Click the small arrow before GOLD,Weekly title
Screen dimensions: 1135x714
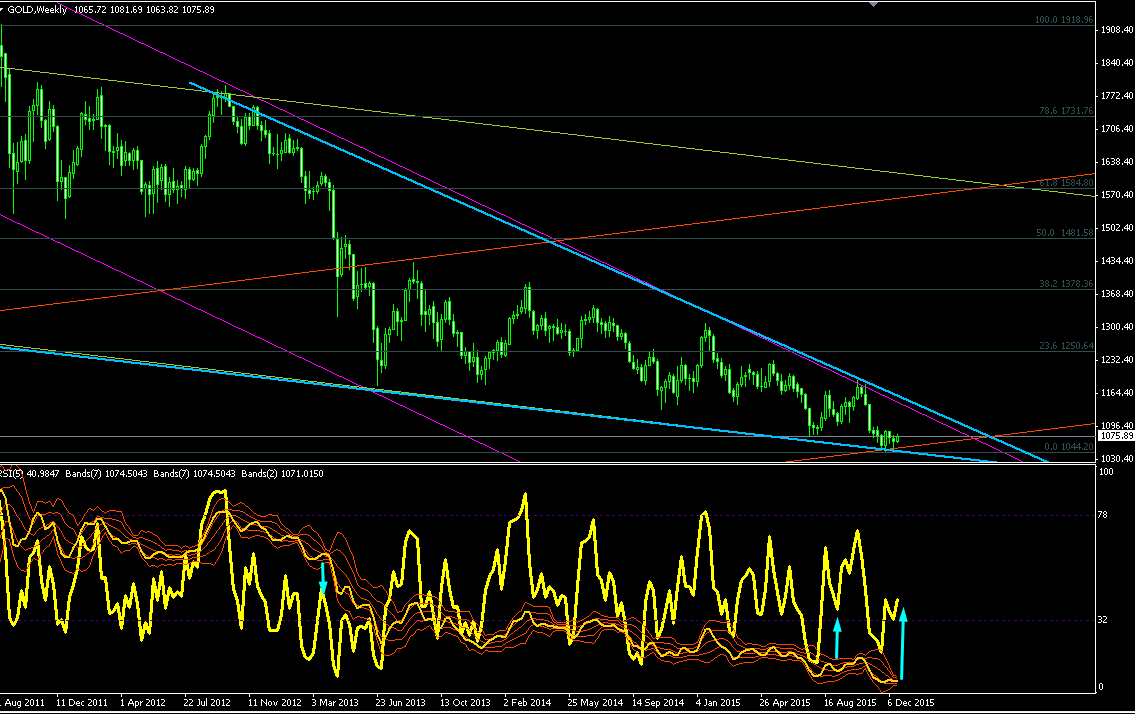[2, 9]
